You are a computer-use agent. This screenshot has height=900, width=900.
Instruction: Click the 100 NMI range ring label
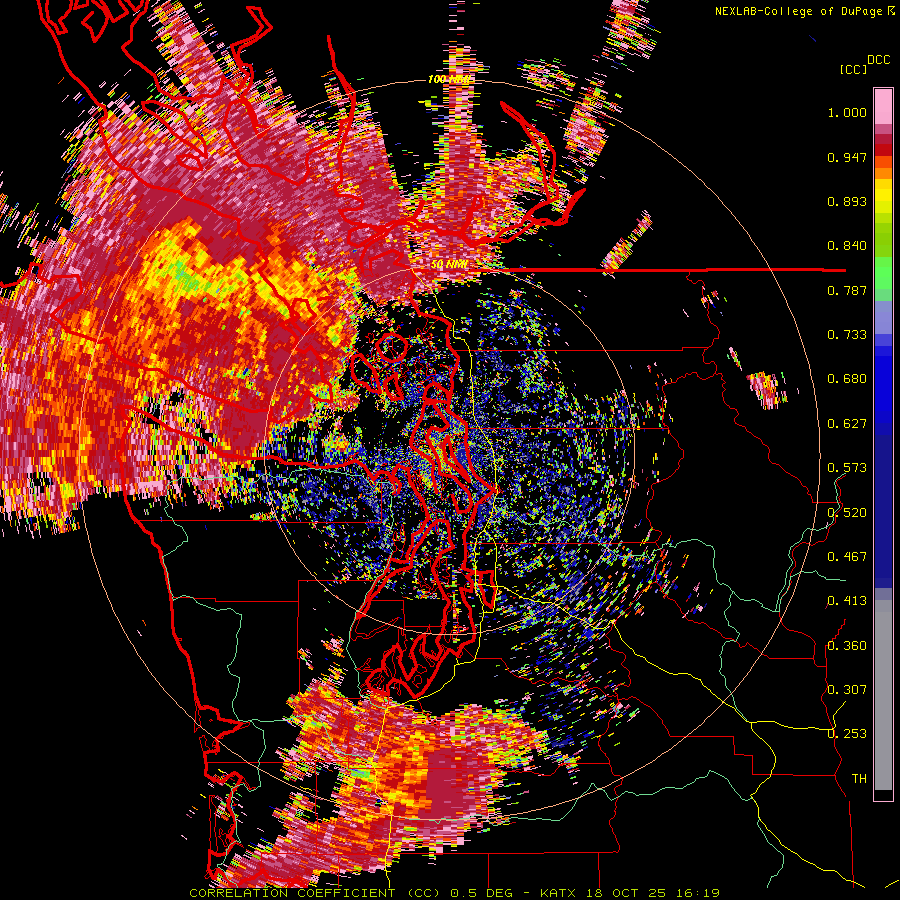[448, 79]
